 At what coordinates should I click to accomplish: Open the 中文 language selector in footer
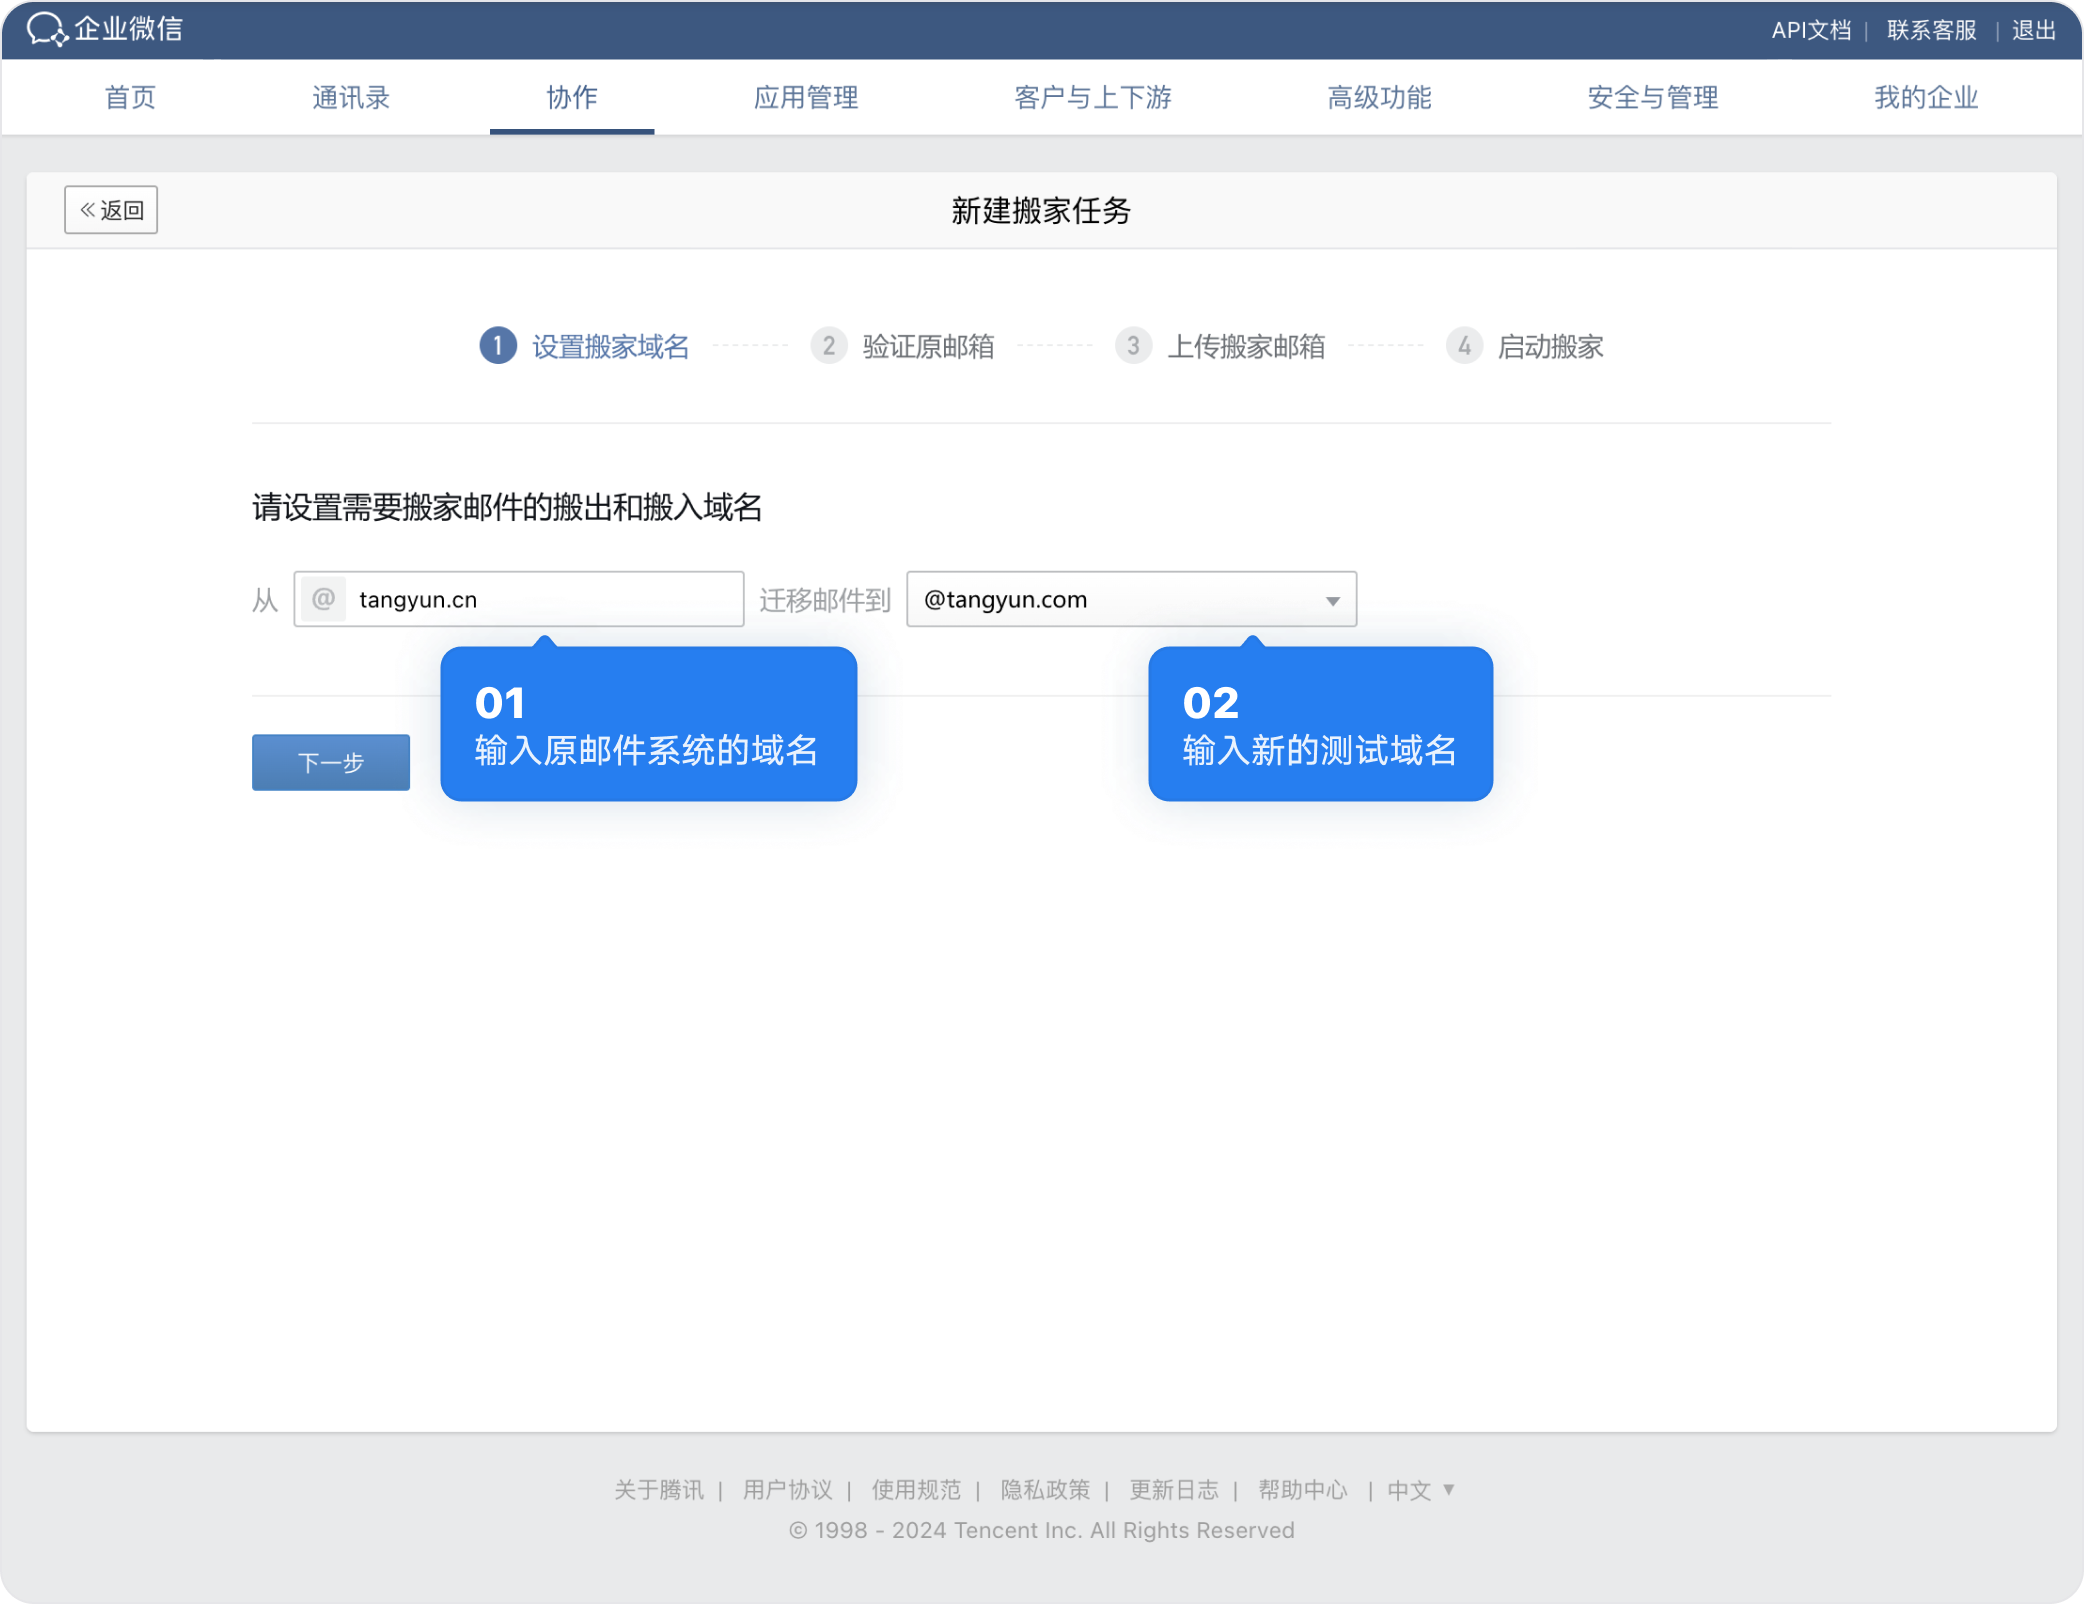point(1420,1490)
